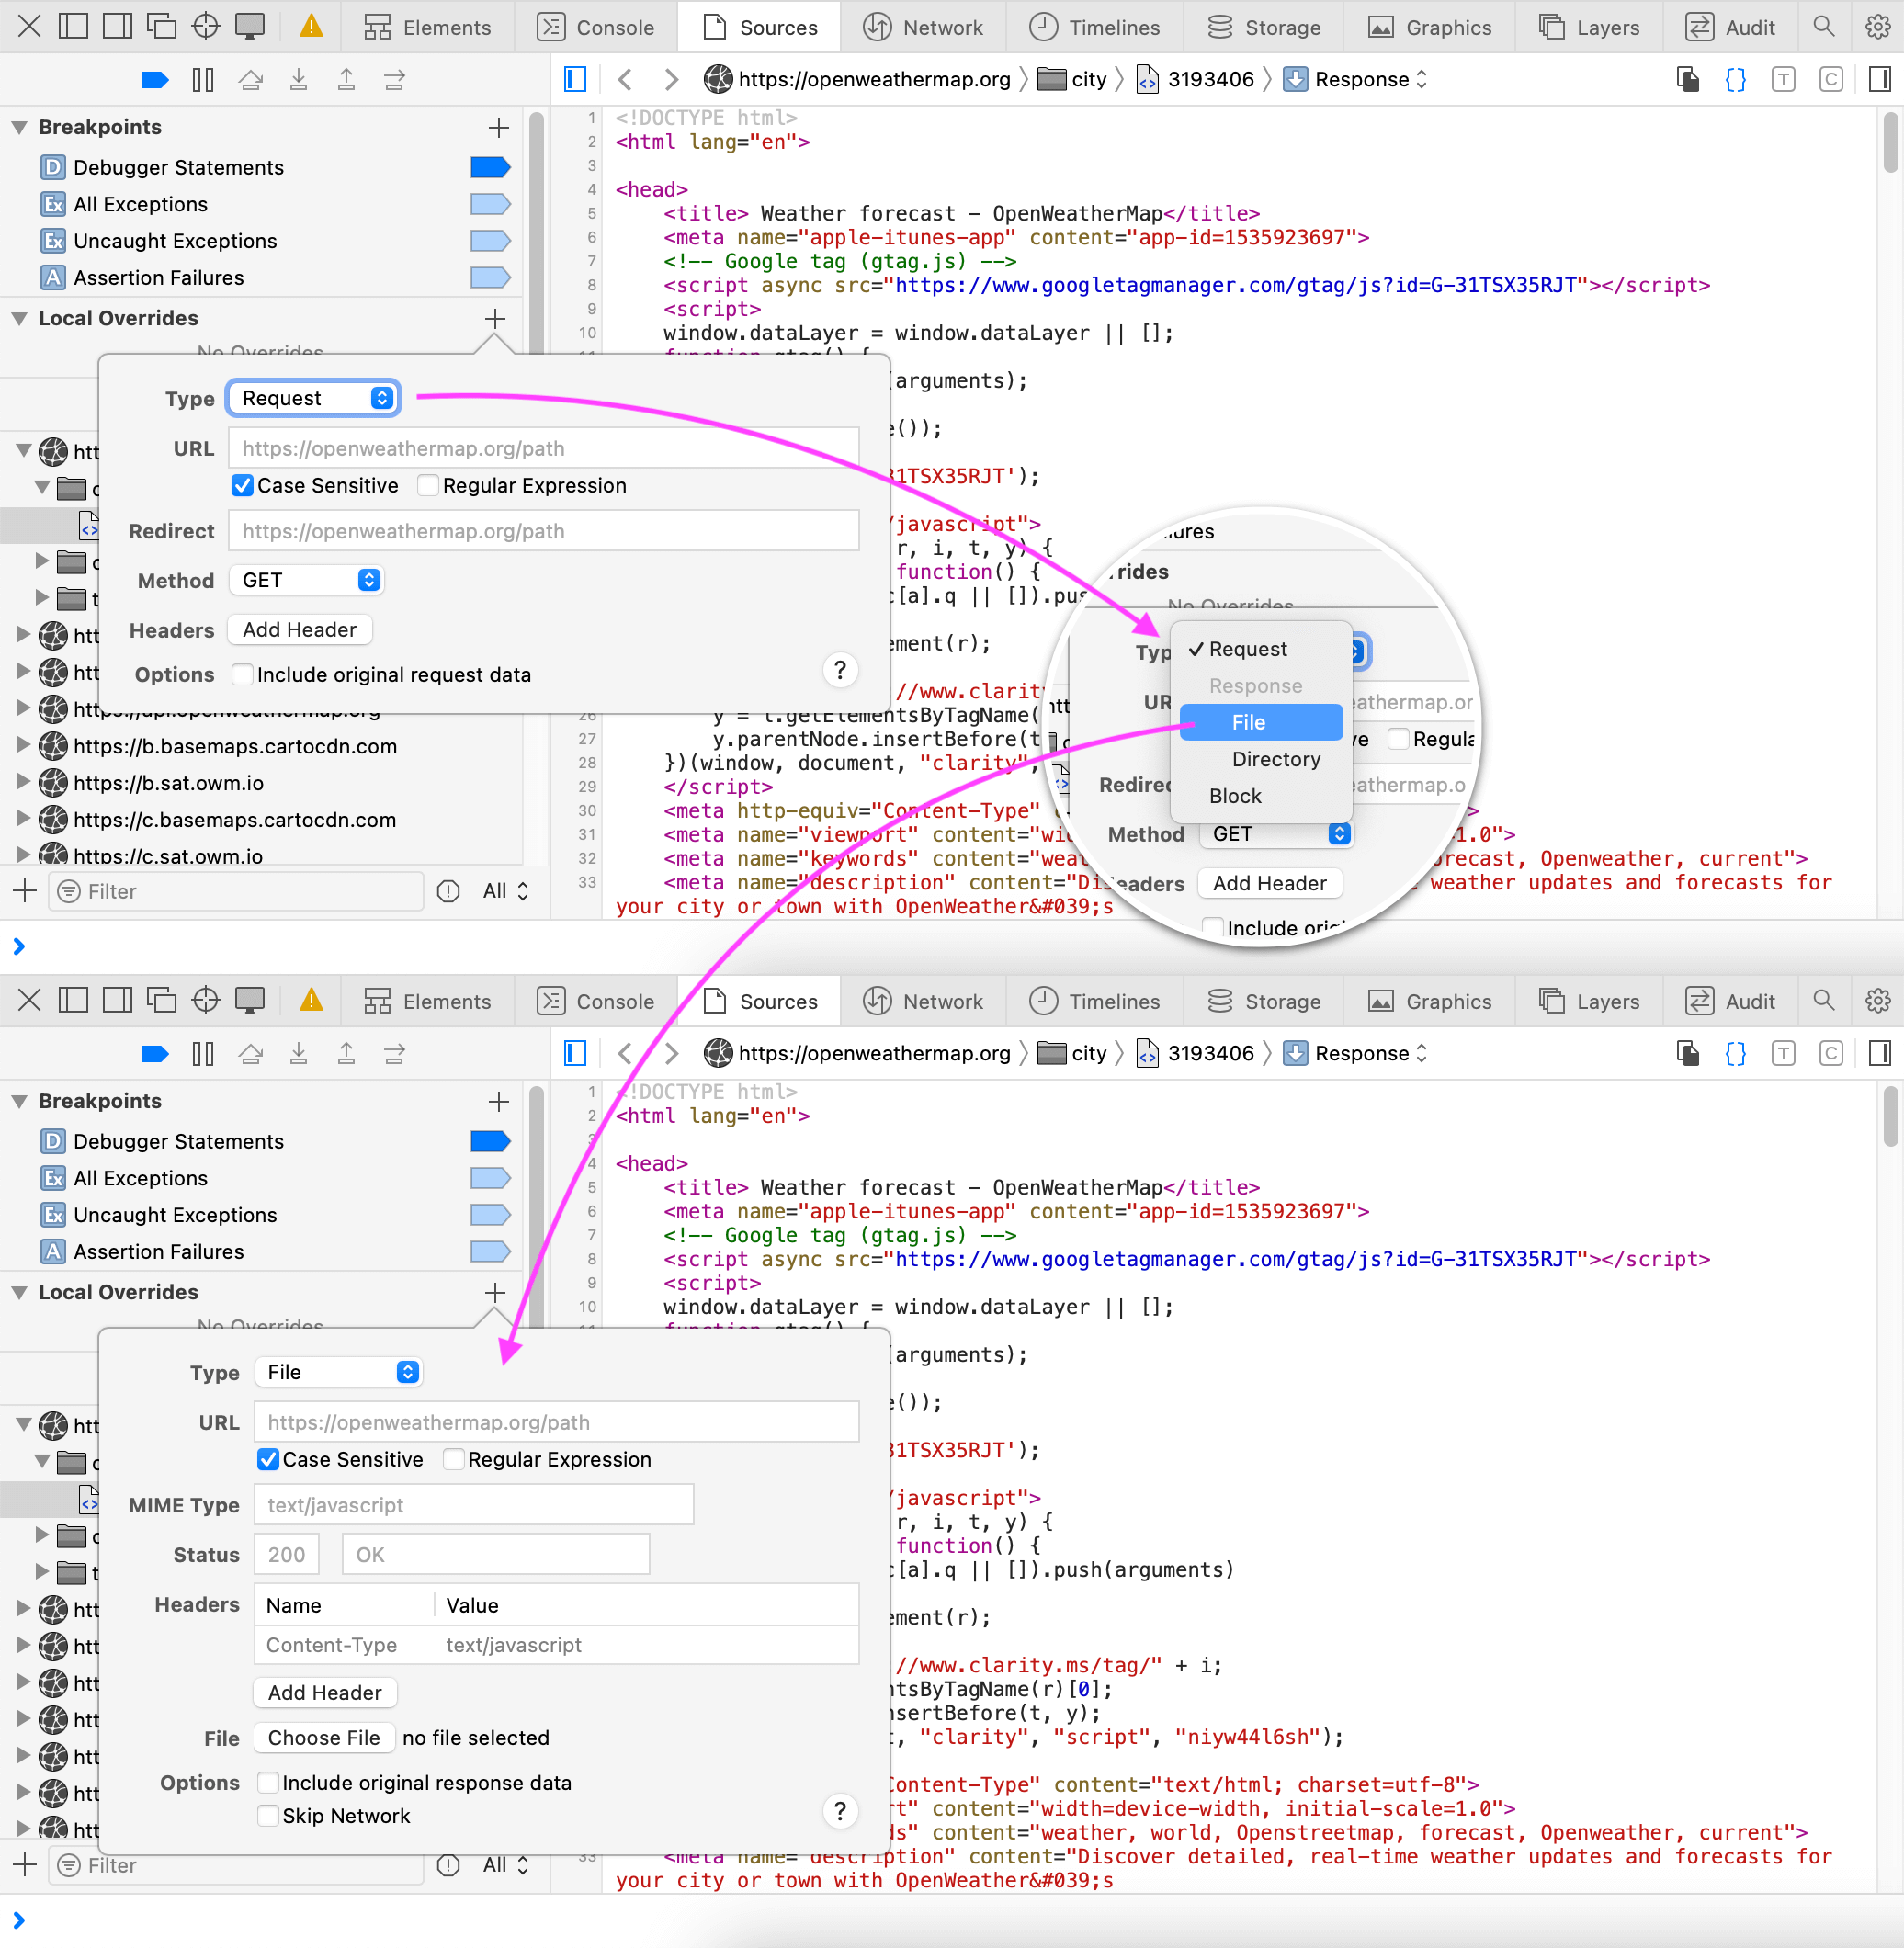Click the dock to side icon in bottom toolbar

pyautogui.click(x=117, y=1000)
